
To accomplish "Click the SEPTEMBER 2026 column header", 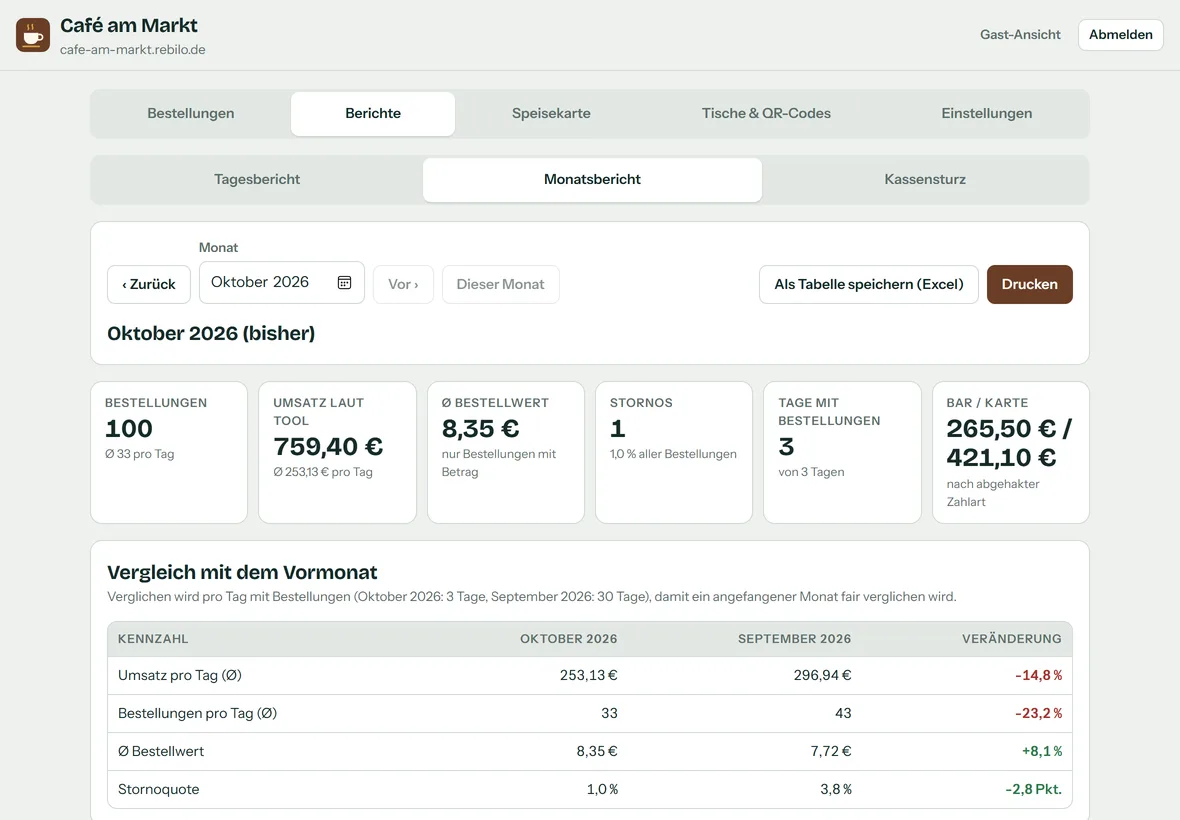I will pyautogui.click(x=794, y=639).
